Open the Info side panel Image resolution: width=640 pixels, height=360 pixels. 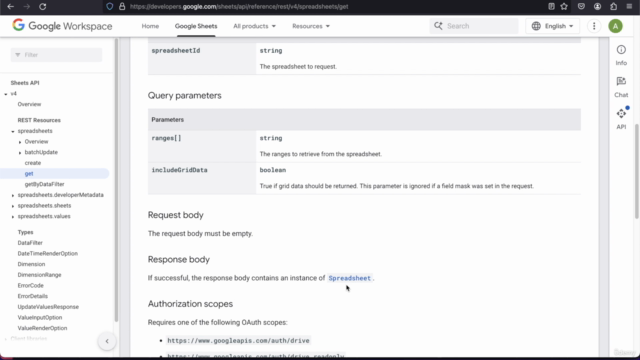[621, 55]
